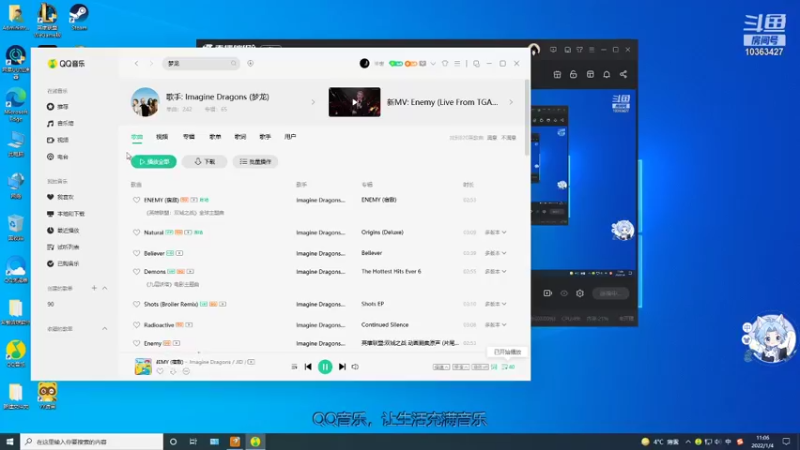
Task: Open 本地和下载 in the sidebar
Action: (66, 214)
